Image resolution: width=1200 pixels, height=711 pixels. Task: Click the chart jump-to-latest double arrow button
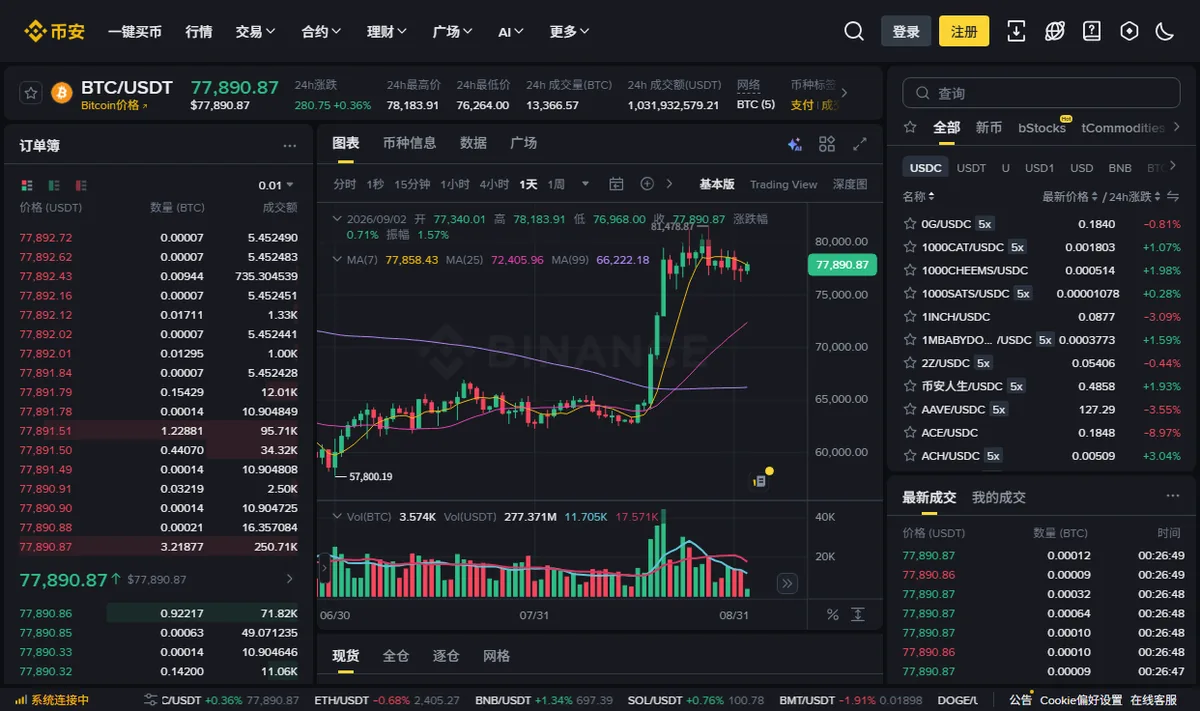[787, 583]
